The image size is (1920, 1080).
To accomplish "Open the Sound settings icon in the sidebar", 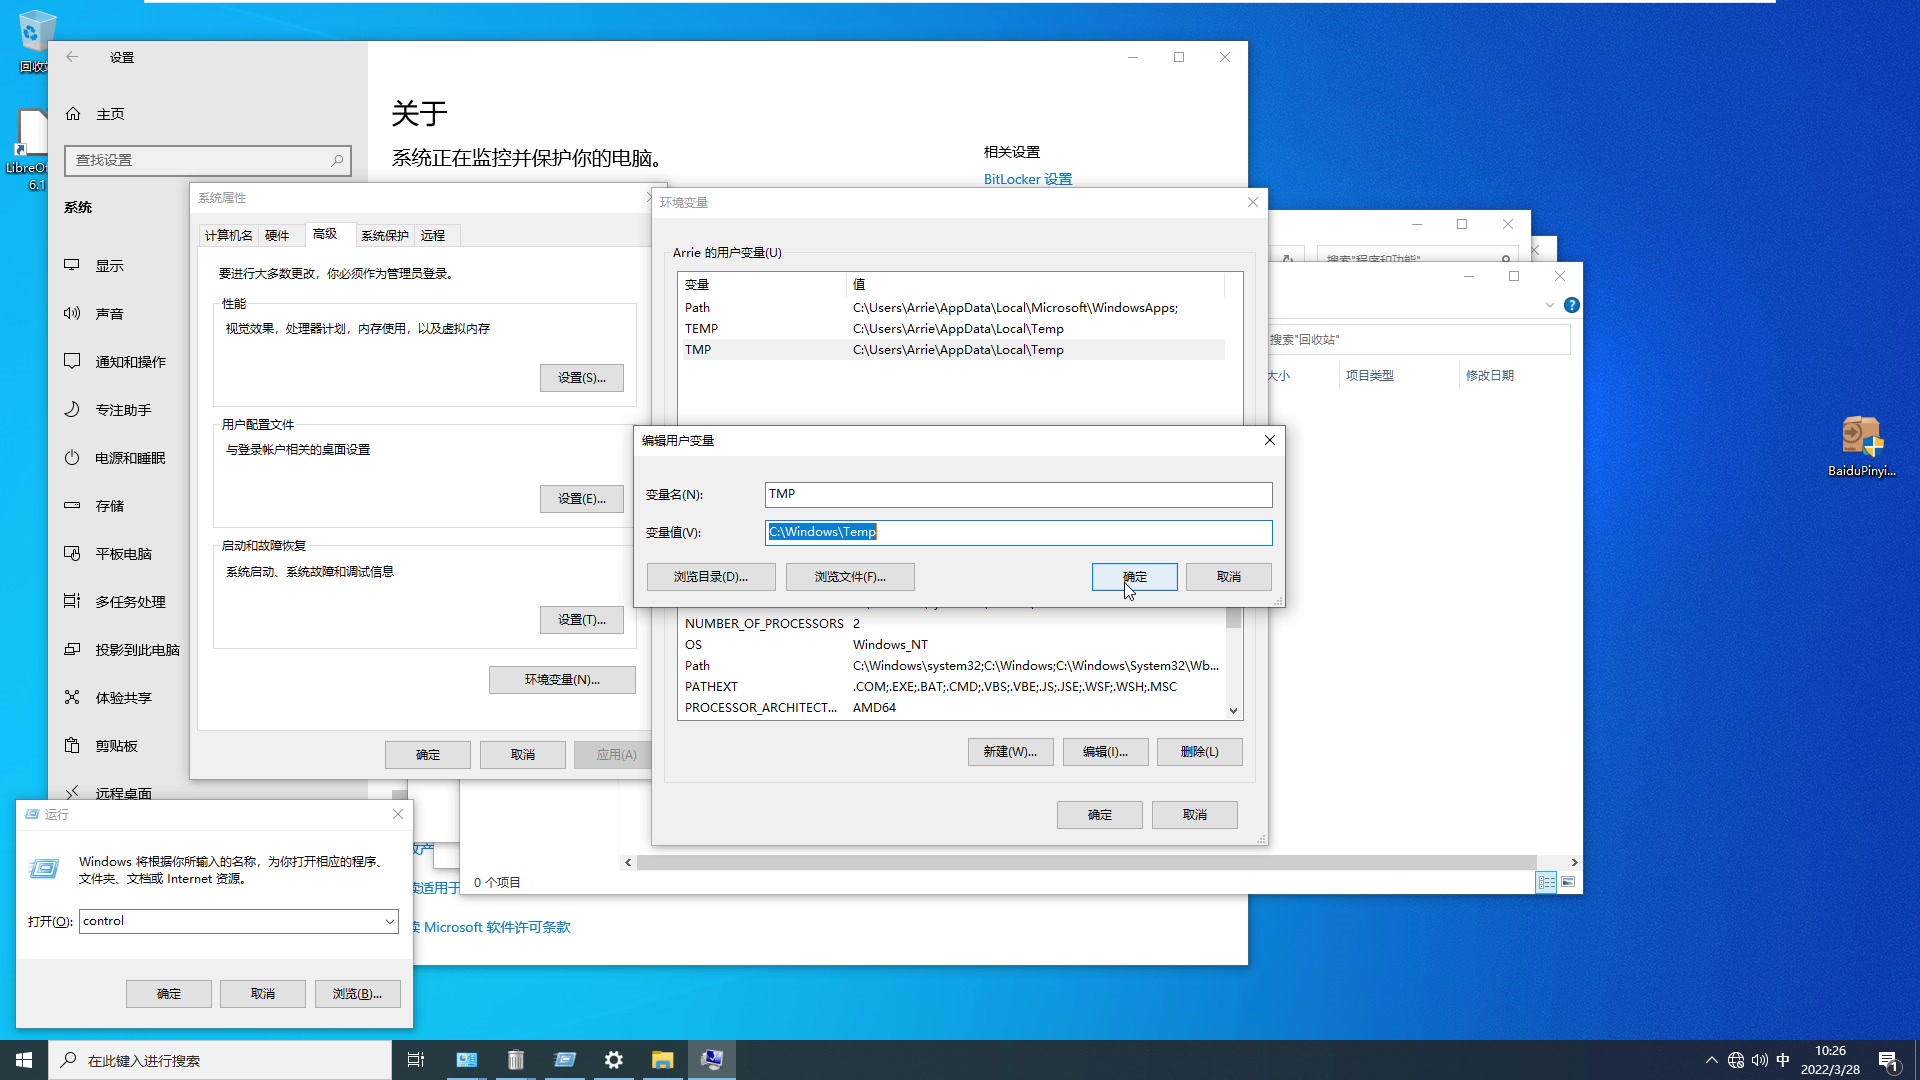I will 72,313.
